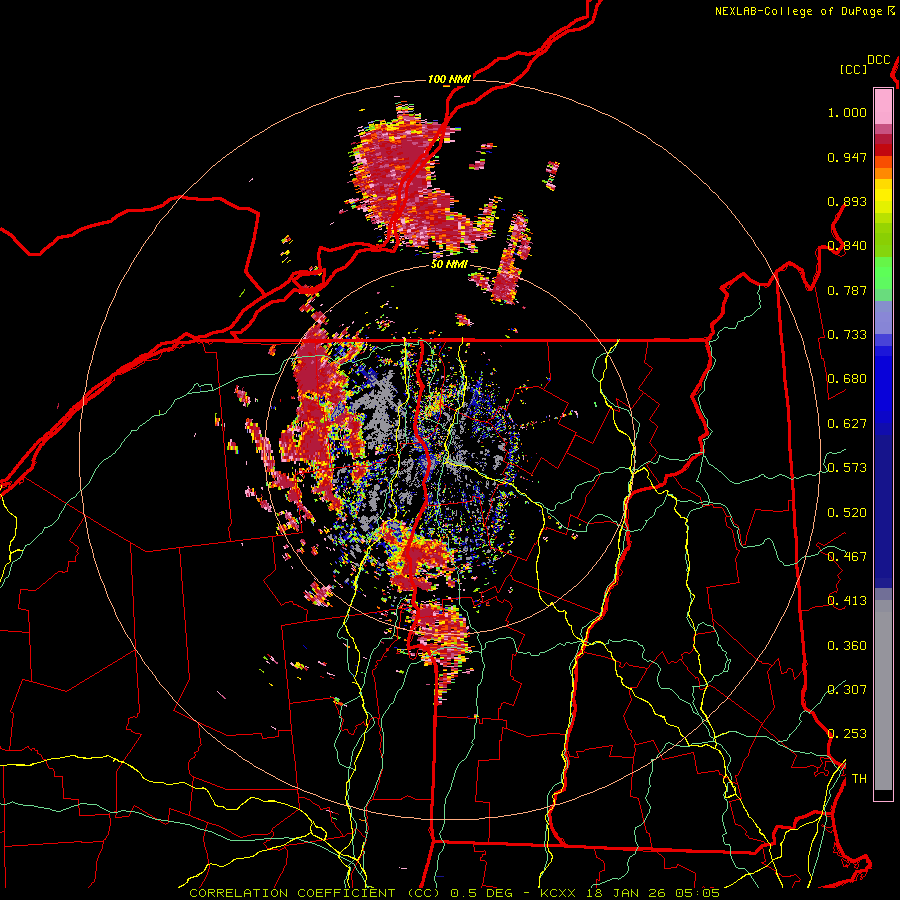Select the 0.520 legend value
Image resolution: width=900 pixels, height=900 pixels.
pyautogui.click(x=847, y=513)
